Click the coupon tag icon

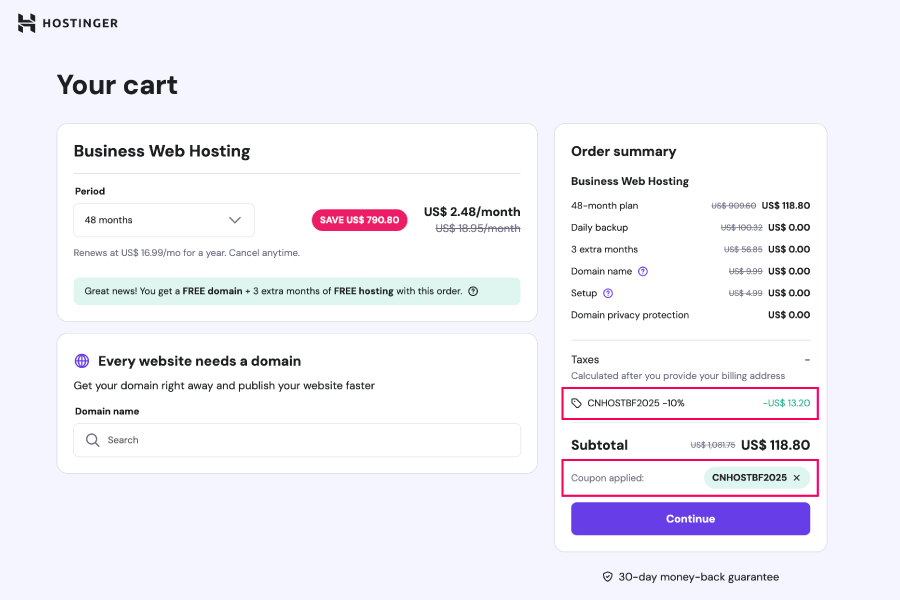(576, 403)
